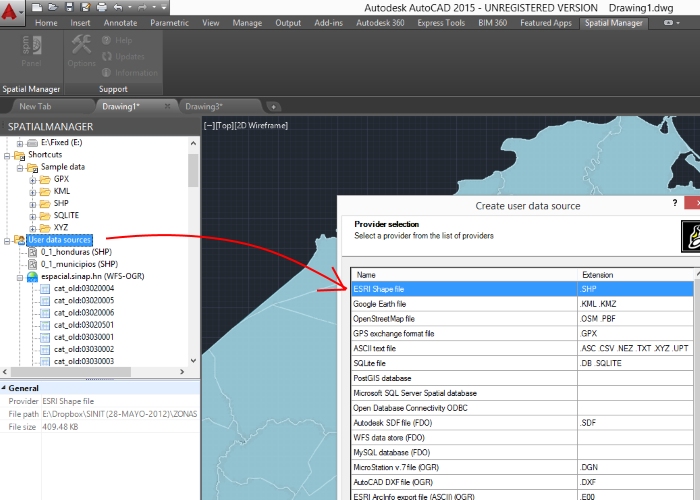This screenshot has height=500, width=700.
Task: Click the table icon of cat_old:03020004
Action: click(45, 289)
